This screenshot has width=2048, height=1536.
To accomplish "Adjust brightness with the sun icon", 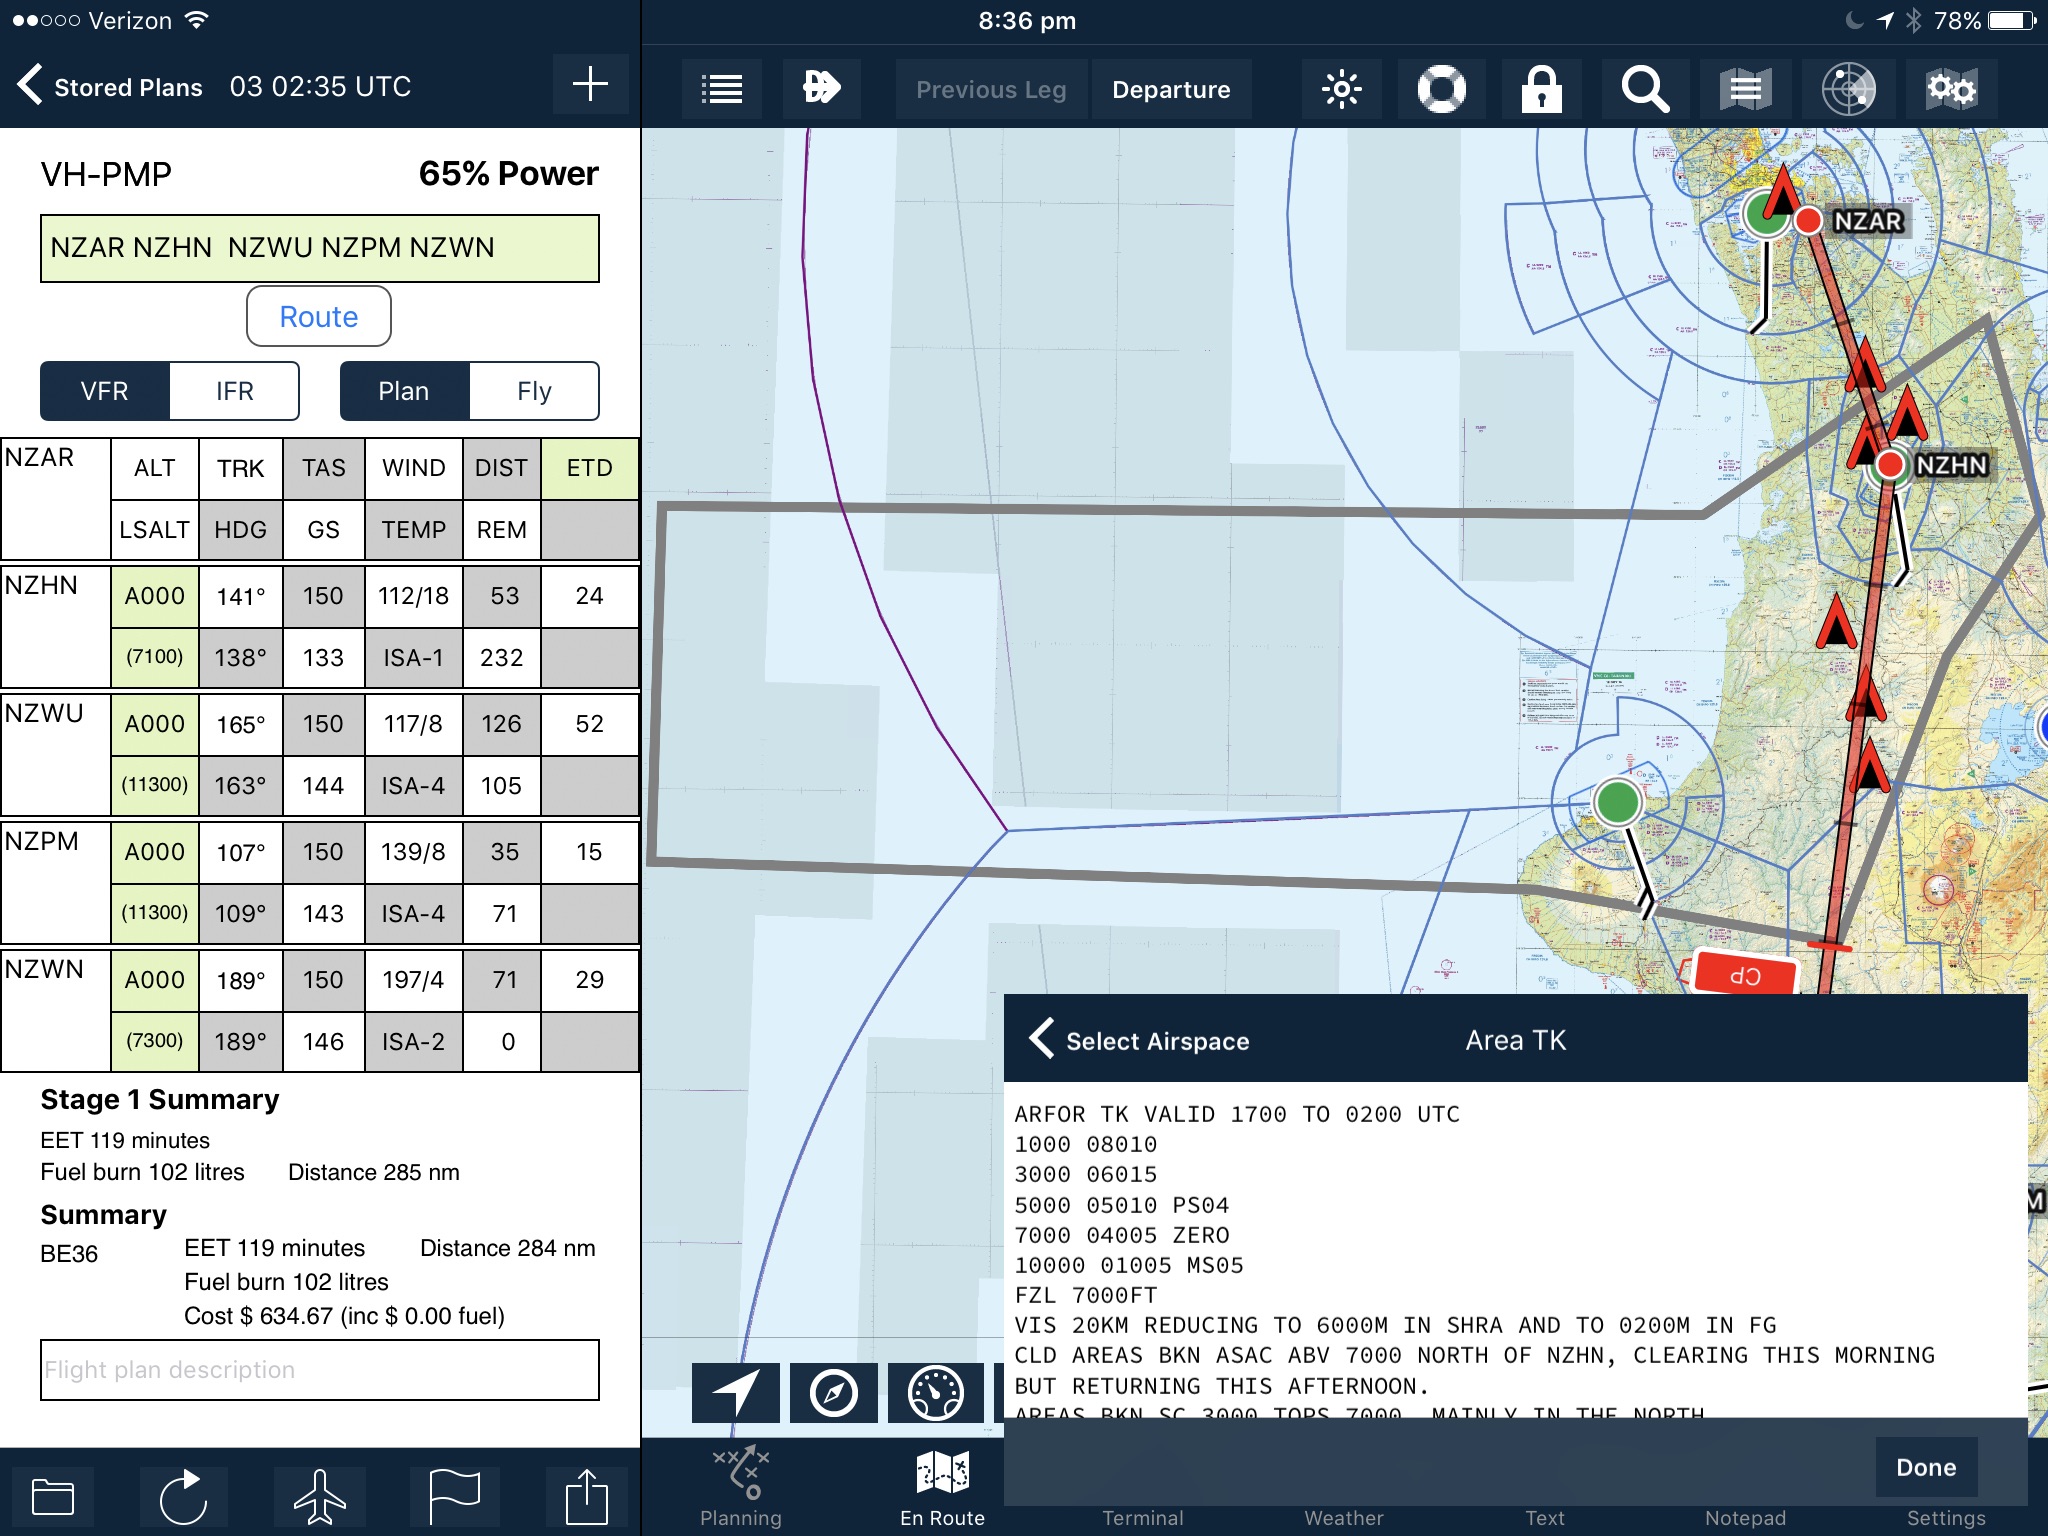I will (x=1341, y=89).
